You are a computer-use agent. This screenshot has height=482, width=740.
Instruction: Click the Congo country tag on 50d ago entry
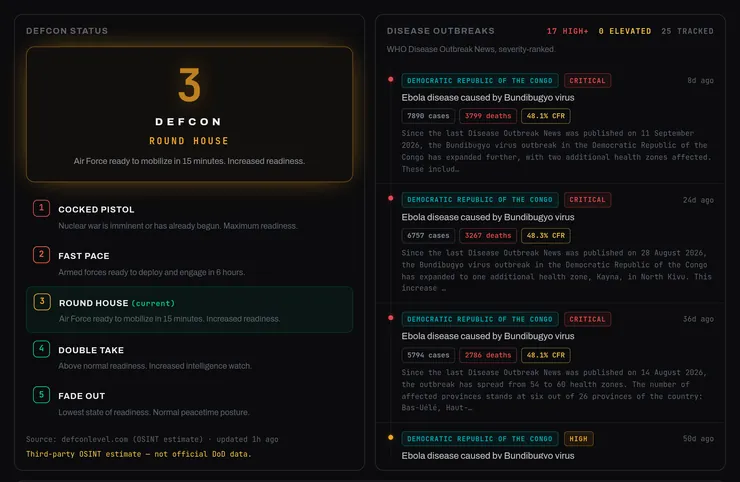pos(480,439)
